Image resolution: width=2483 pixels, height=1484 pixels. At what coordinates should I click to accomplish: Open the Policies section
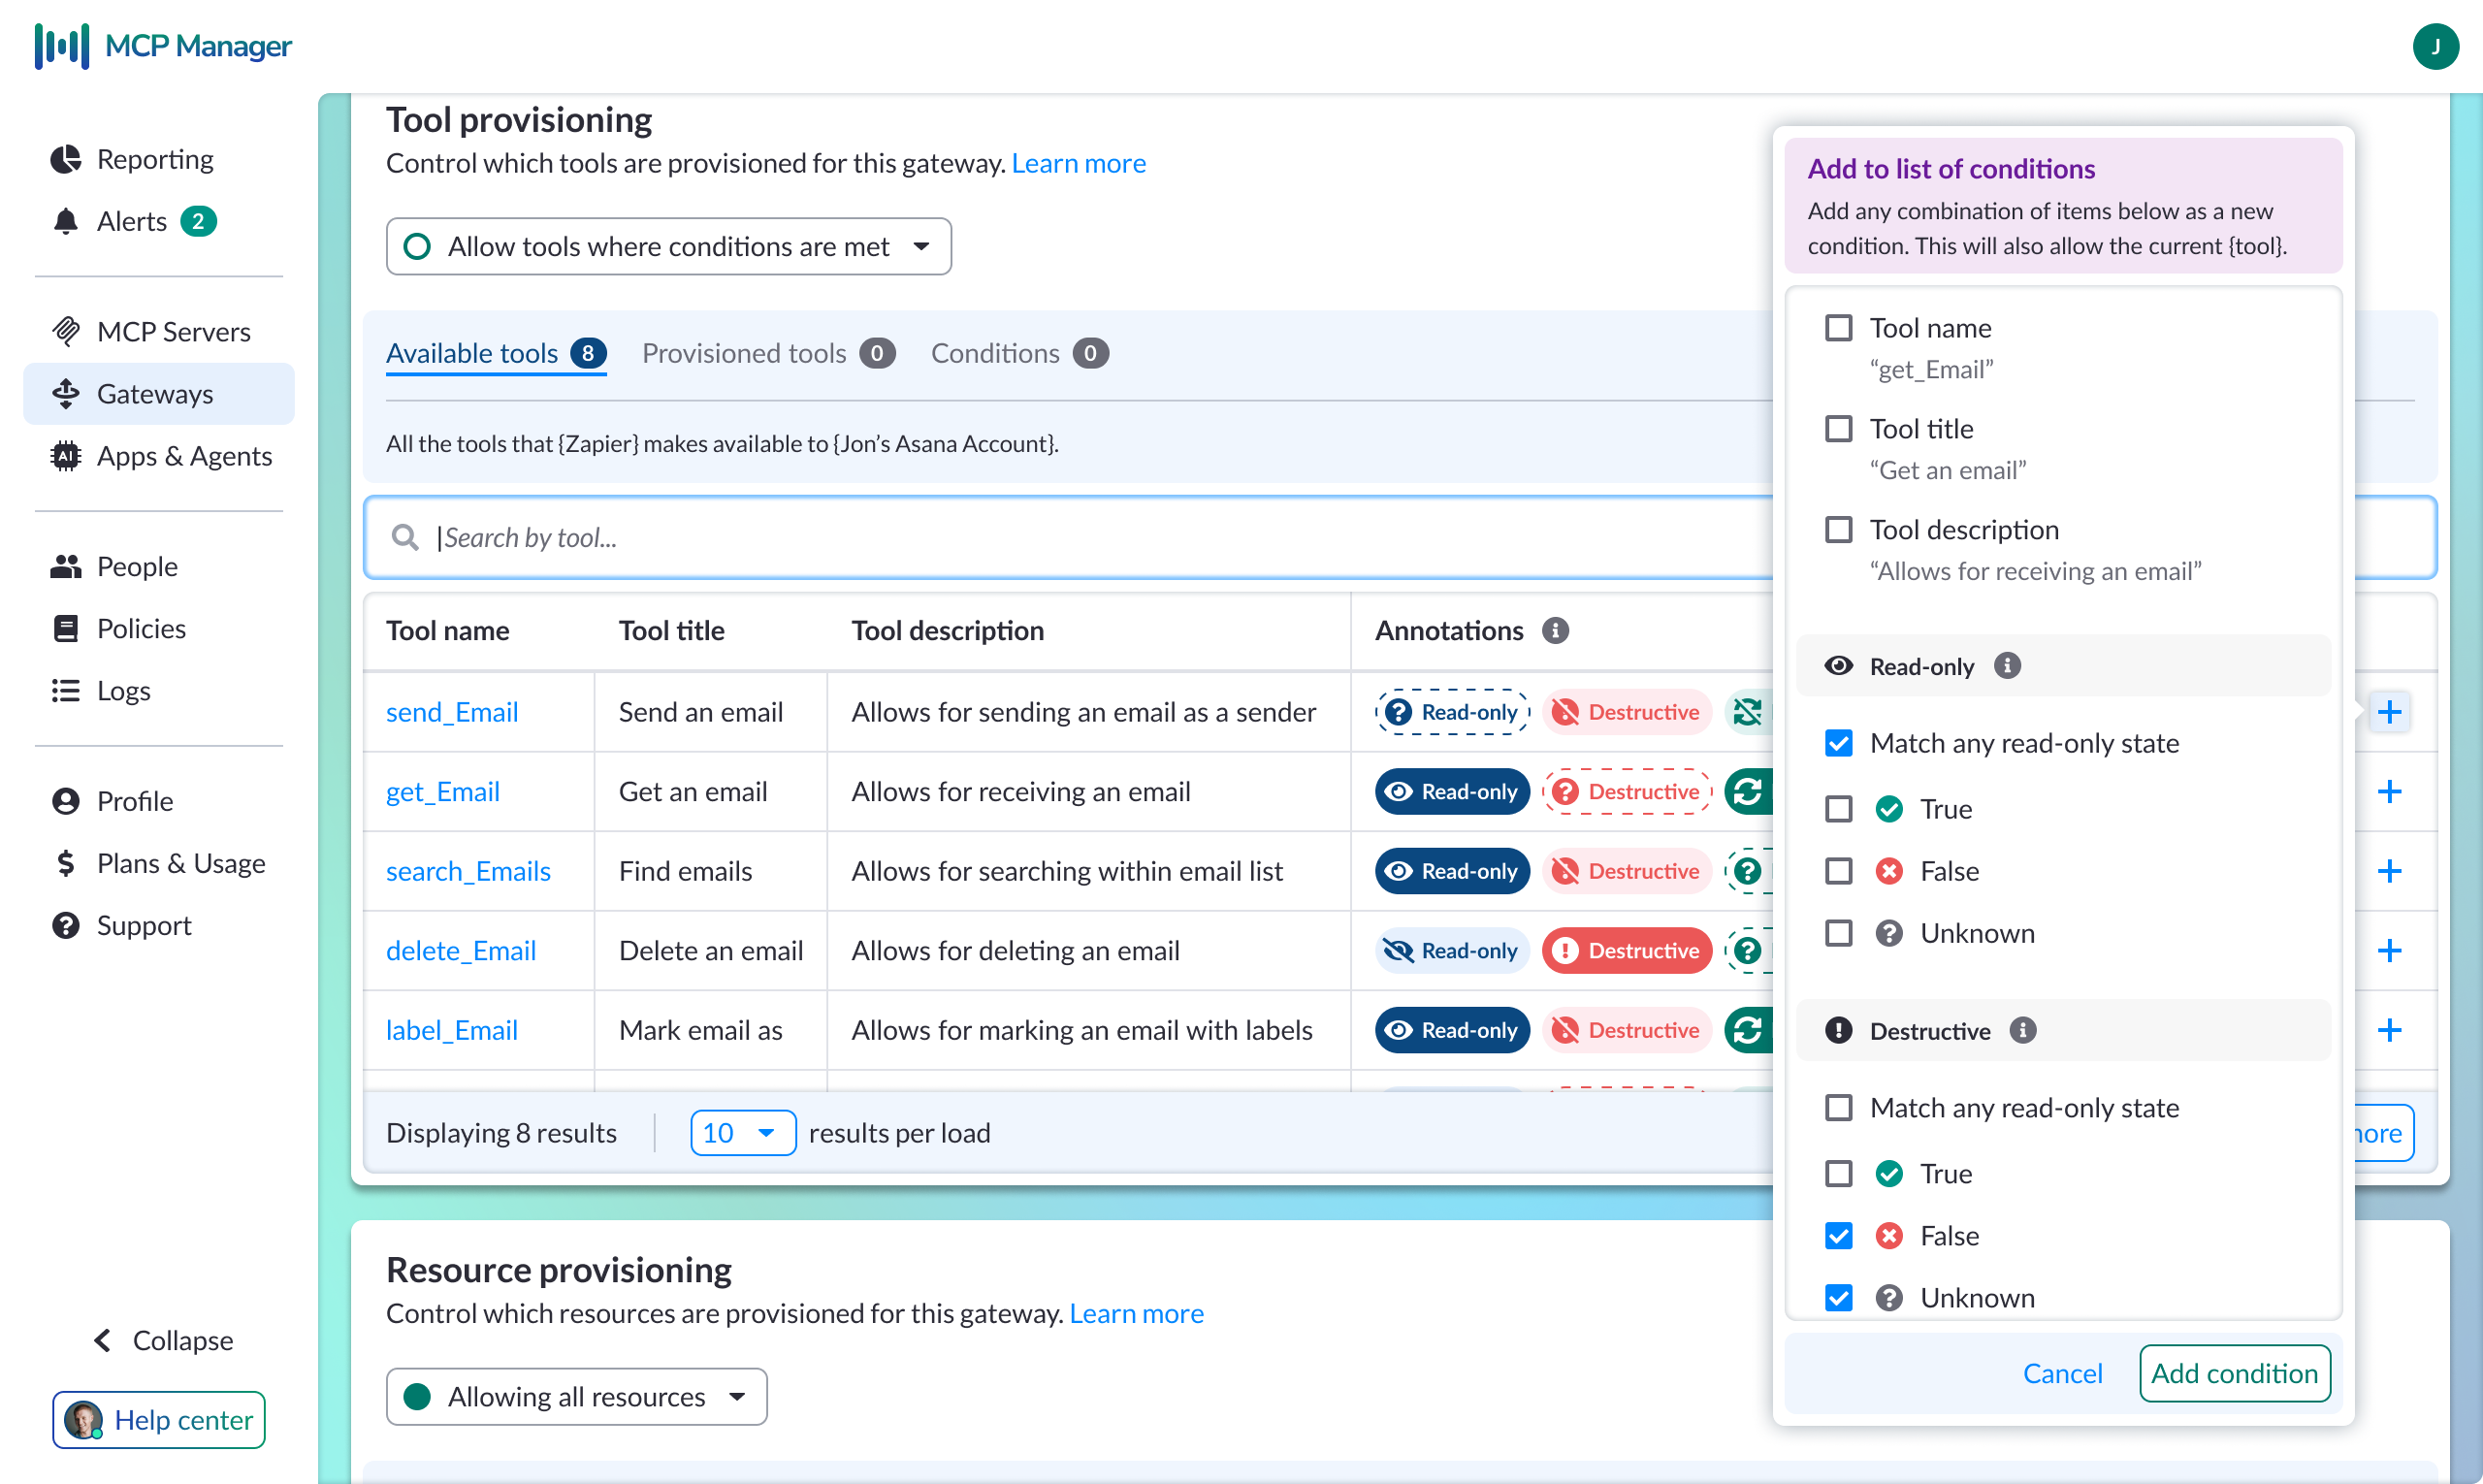(x=141, y=627)
